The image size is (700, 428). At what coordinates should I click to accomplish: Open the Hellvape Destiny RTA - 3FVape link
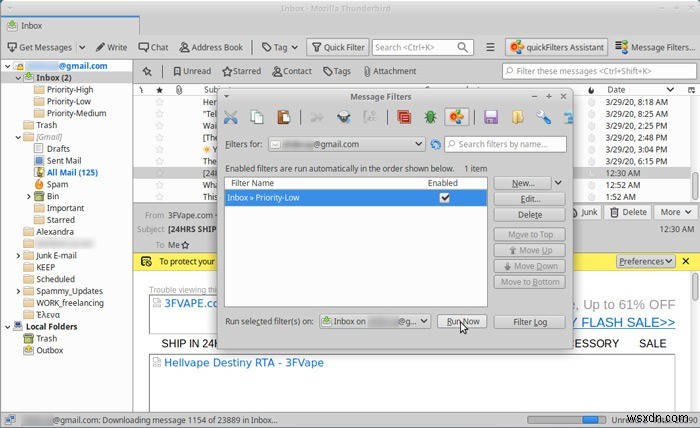click(x=244, y=363)
